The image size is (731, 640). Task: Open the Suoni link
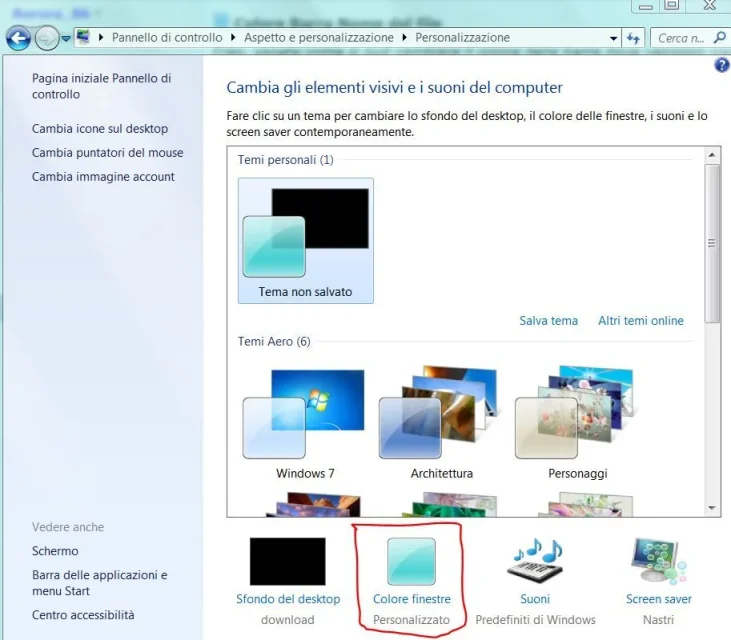535,599
